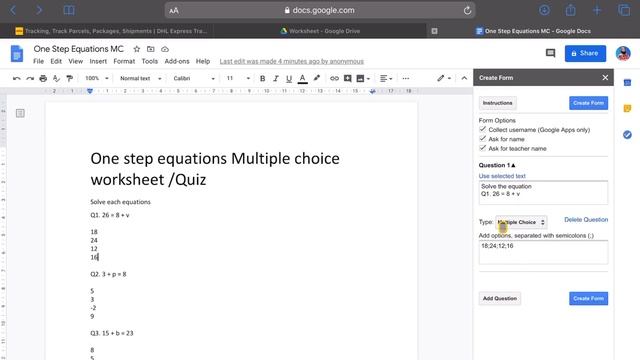Close the Create Form sidebar
The height and width of the screenshot is (360, 640).
pyautogui.click(x=605, y=78)
